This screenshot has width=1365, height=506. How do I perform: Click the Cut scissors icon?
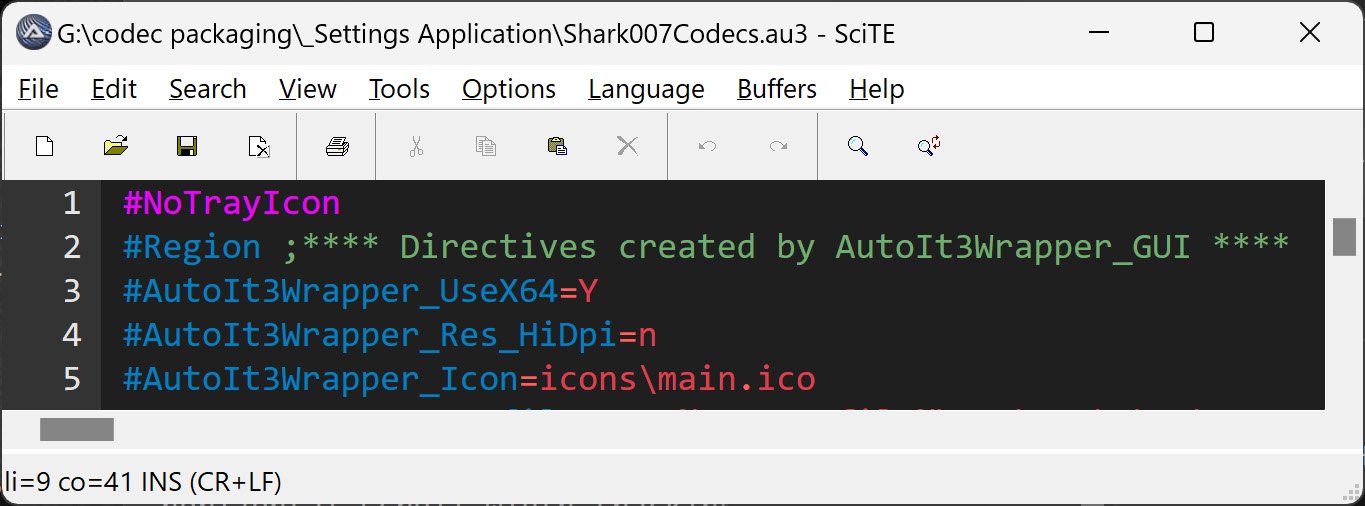pos(416,147)
